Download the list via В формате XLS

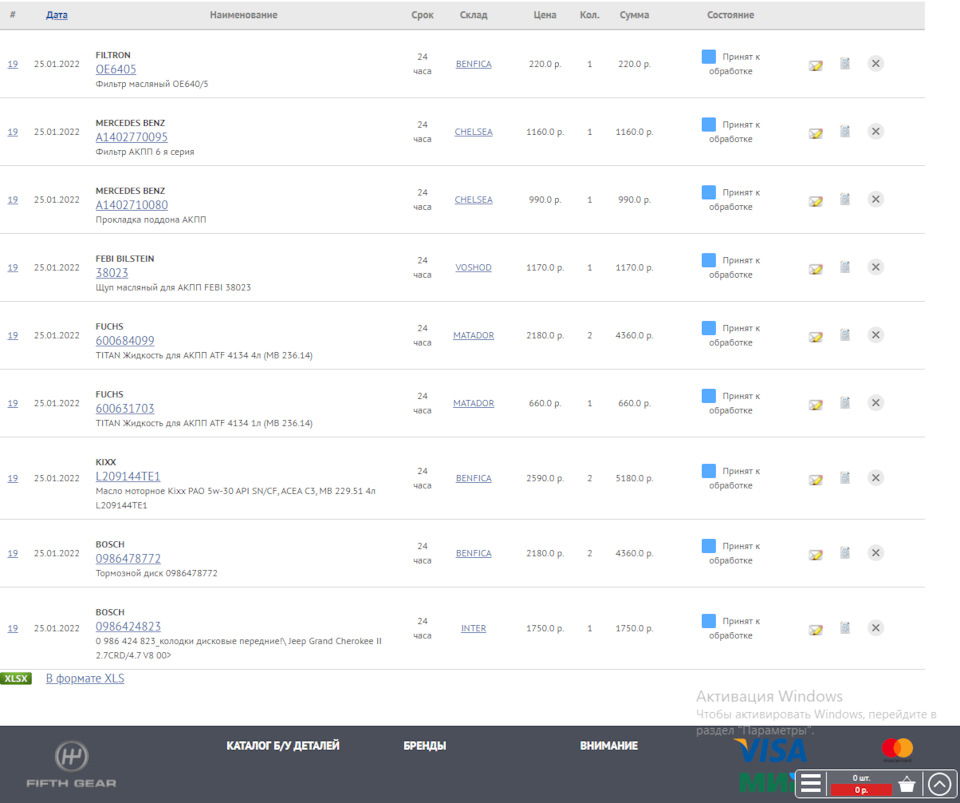(85, 678)
